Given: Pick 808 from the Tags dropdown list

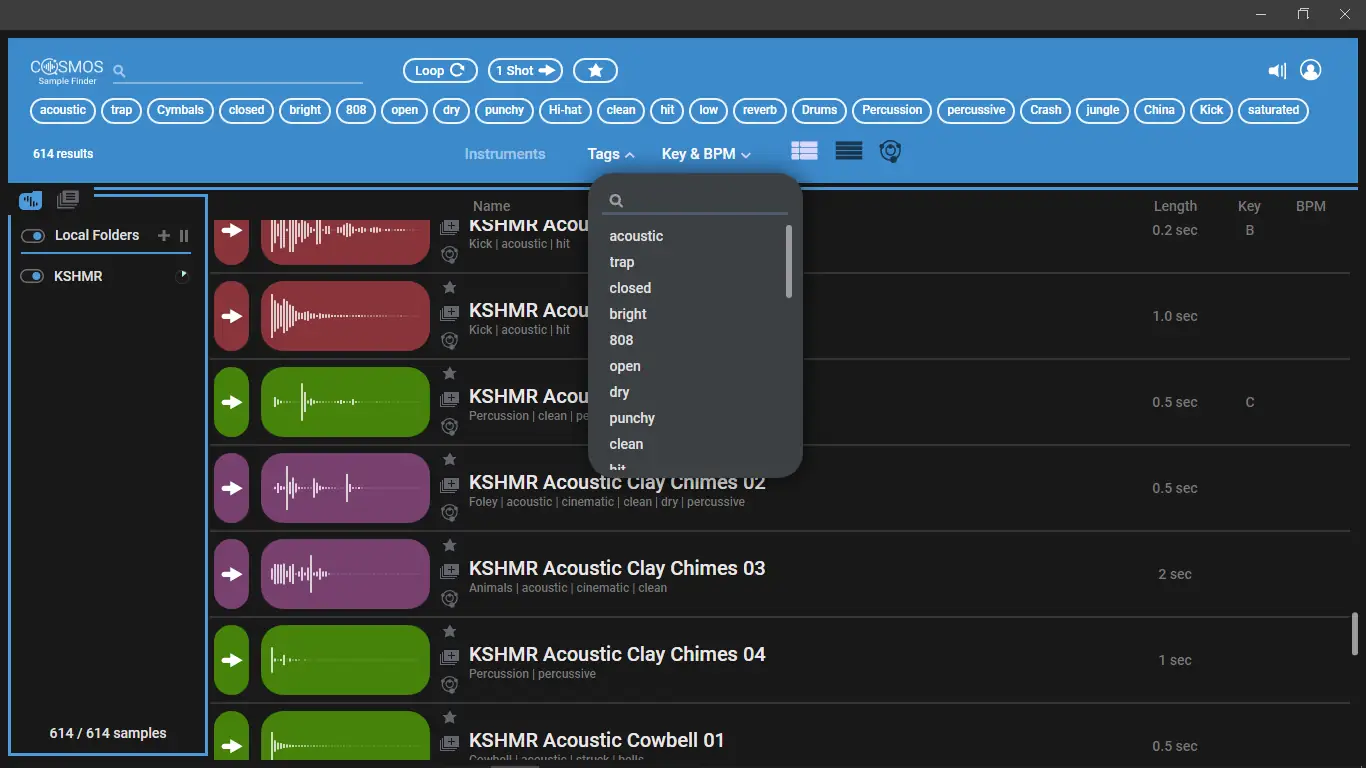Looking at the screenshot, I should pyautogui.click(x=621, y=340).
